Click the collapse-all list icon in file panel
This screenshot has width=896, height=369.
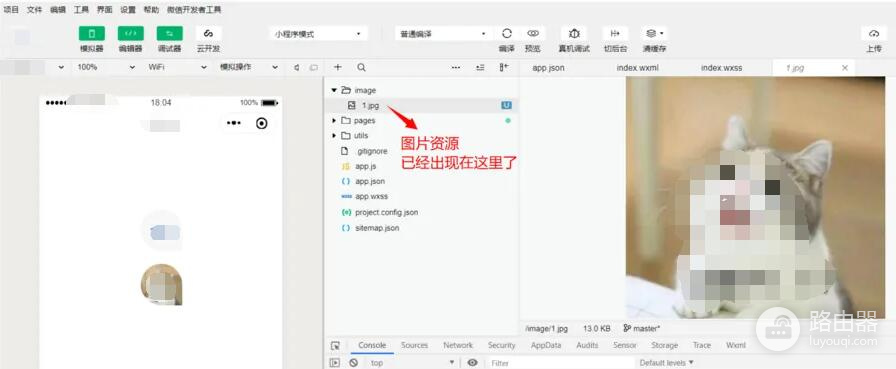(480, 67)
